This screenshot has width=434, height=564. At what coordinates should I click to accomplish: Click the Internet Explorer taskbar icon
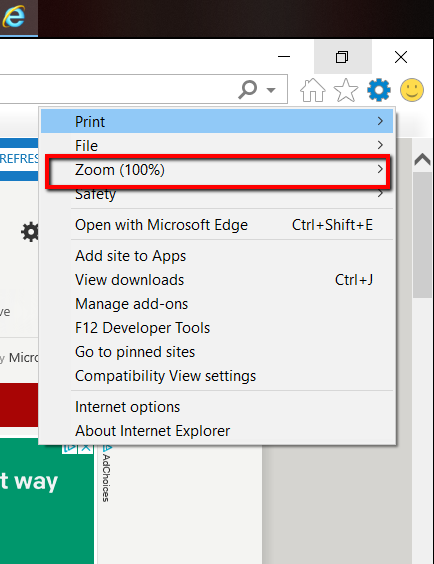point(14,17)
